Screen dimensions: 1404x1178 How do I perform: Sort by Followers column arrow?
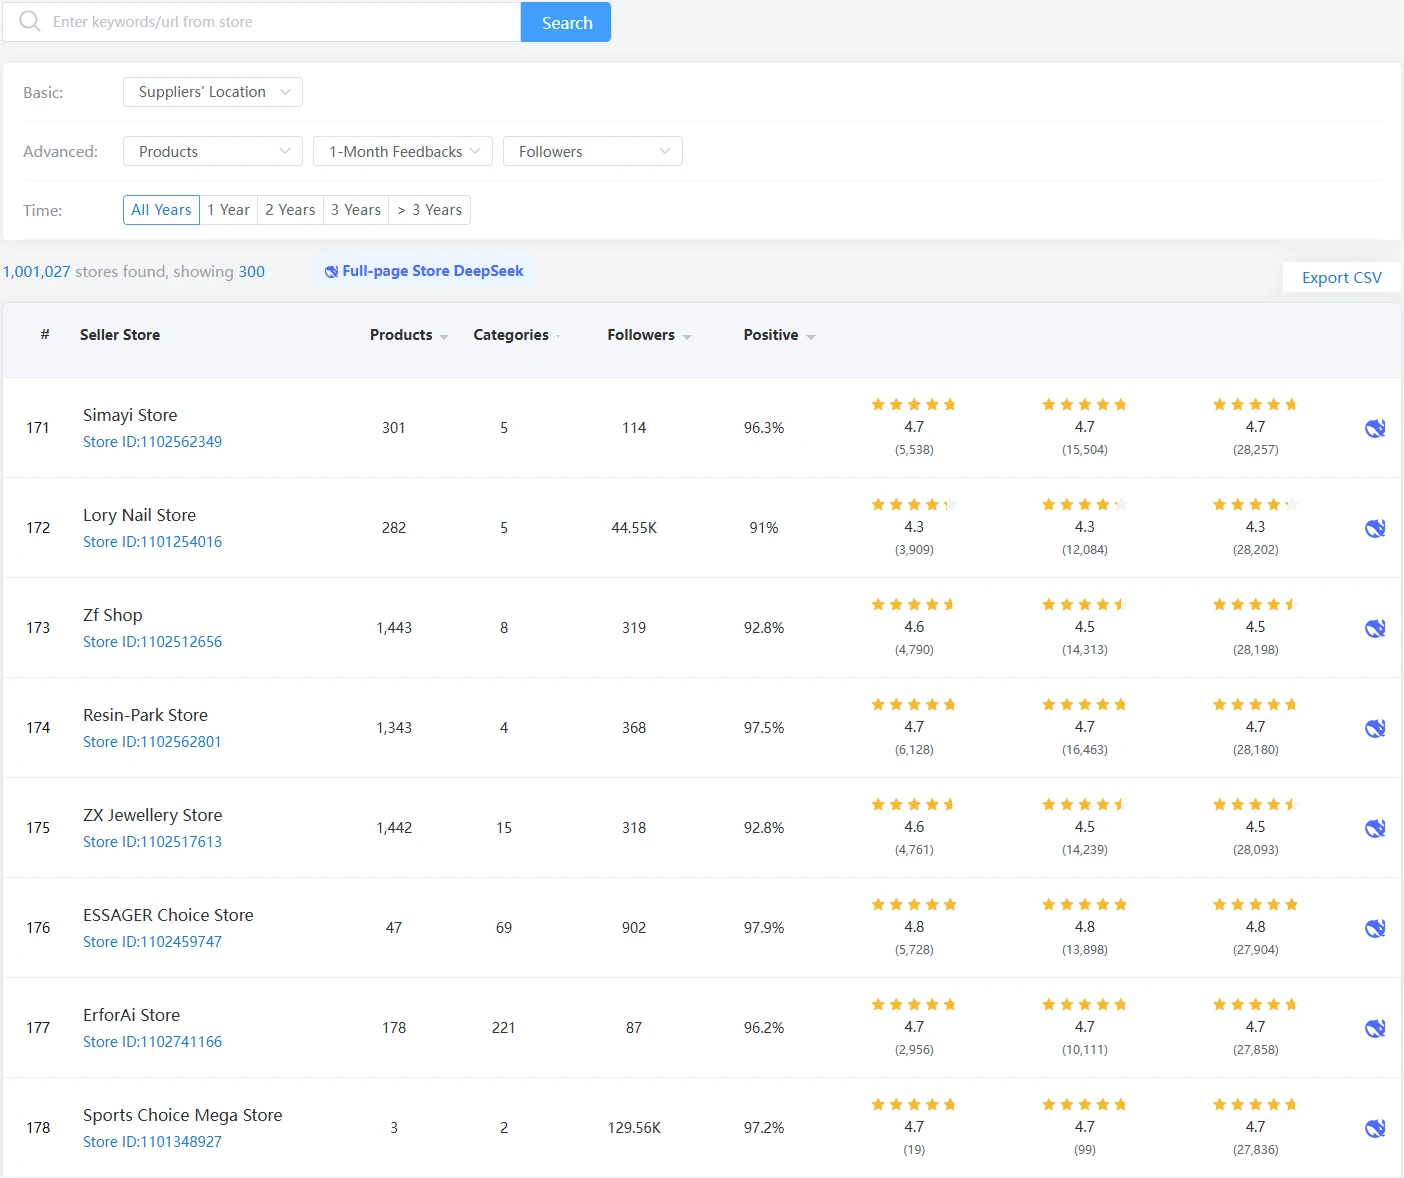(x=687, y=336)
